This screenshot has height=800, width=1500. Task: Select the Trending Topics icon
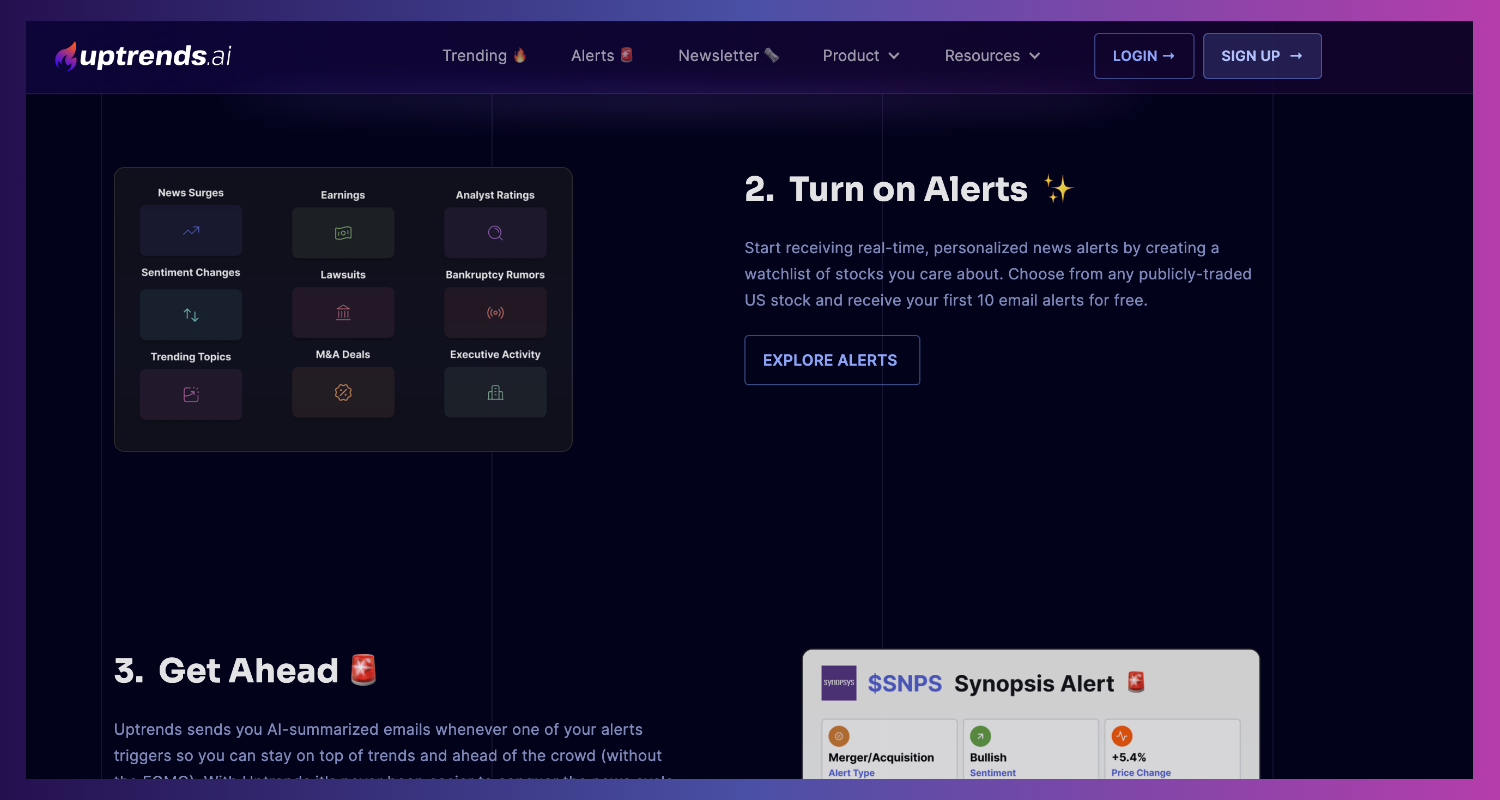190,394
